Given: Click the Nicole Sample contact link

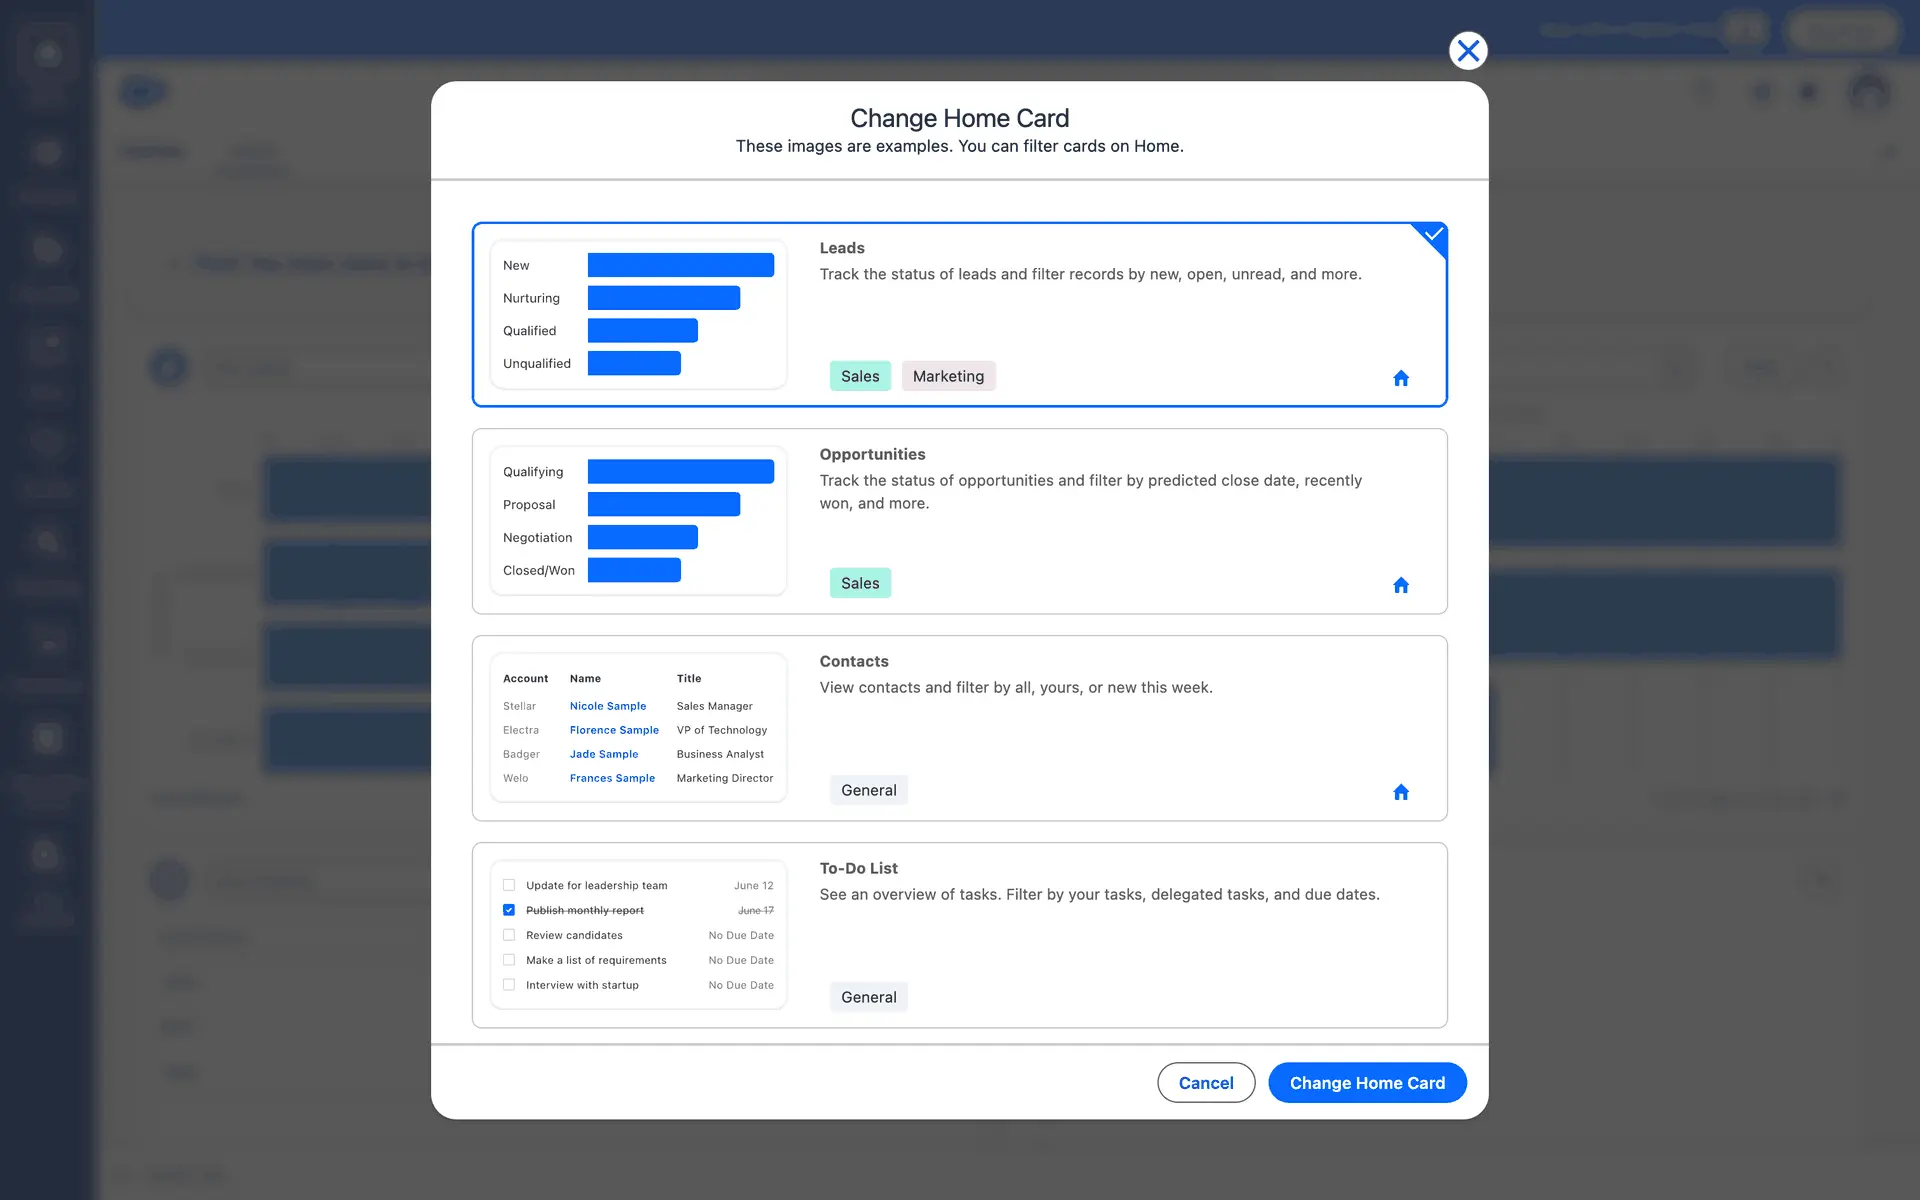Looking at the screenshot, I should point(607,706).
